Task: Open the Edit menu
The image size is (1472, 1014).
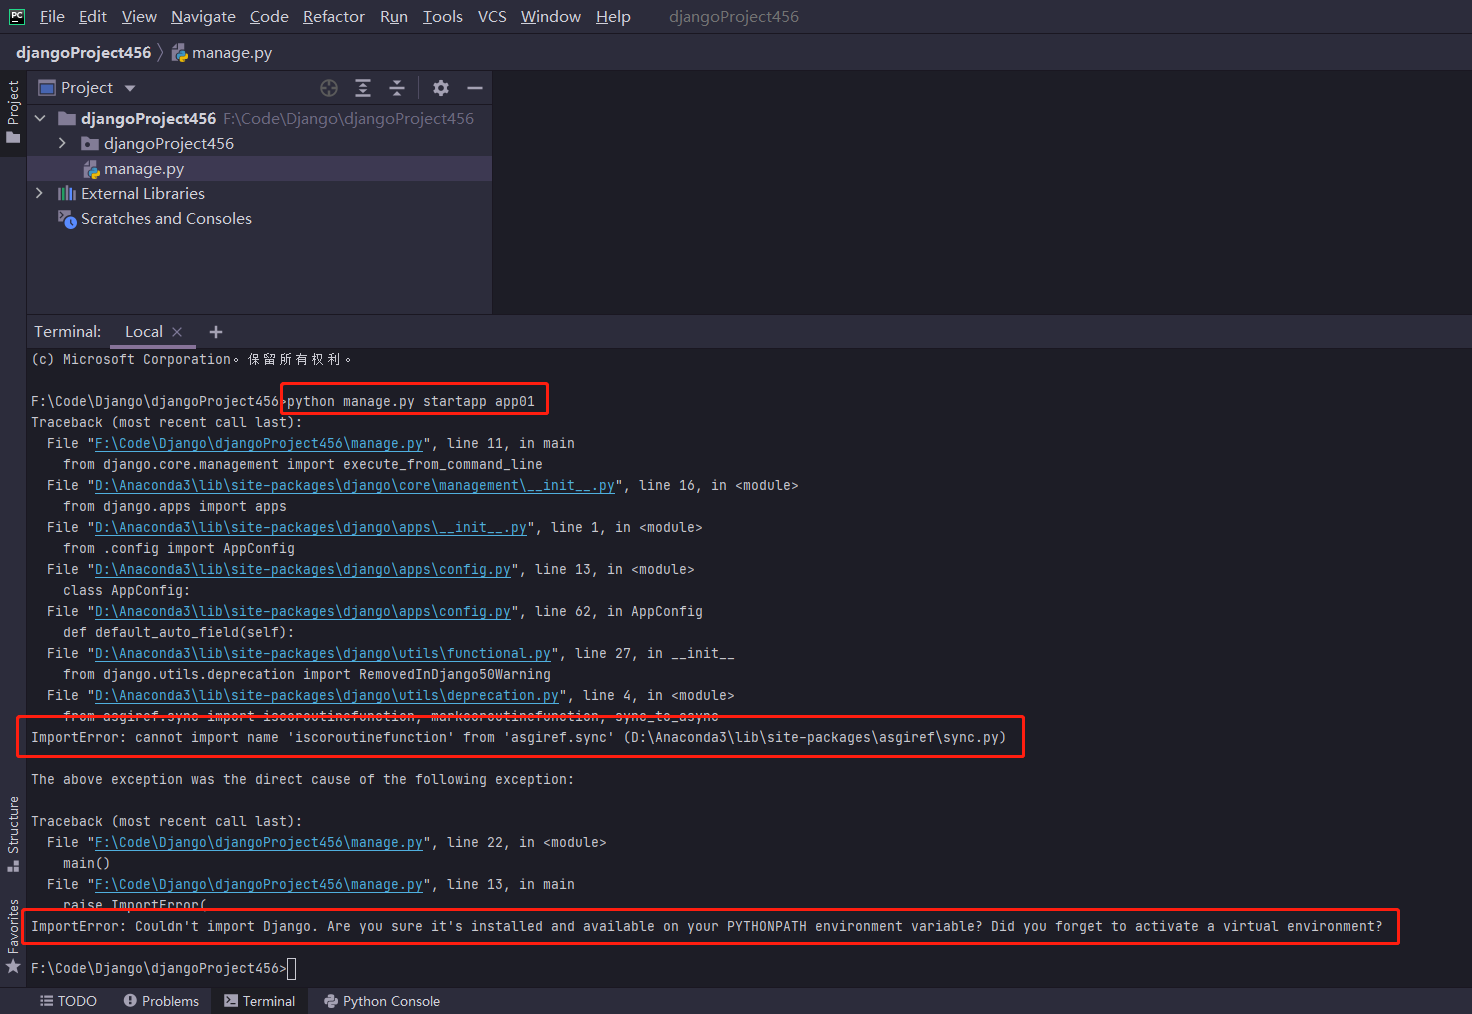Action: (x=93, y=17)
